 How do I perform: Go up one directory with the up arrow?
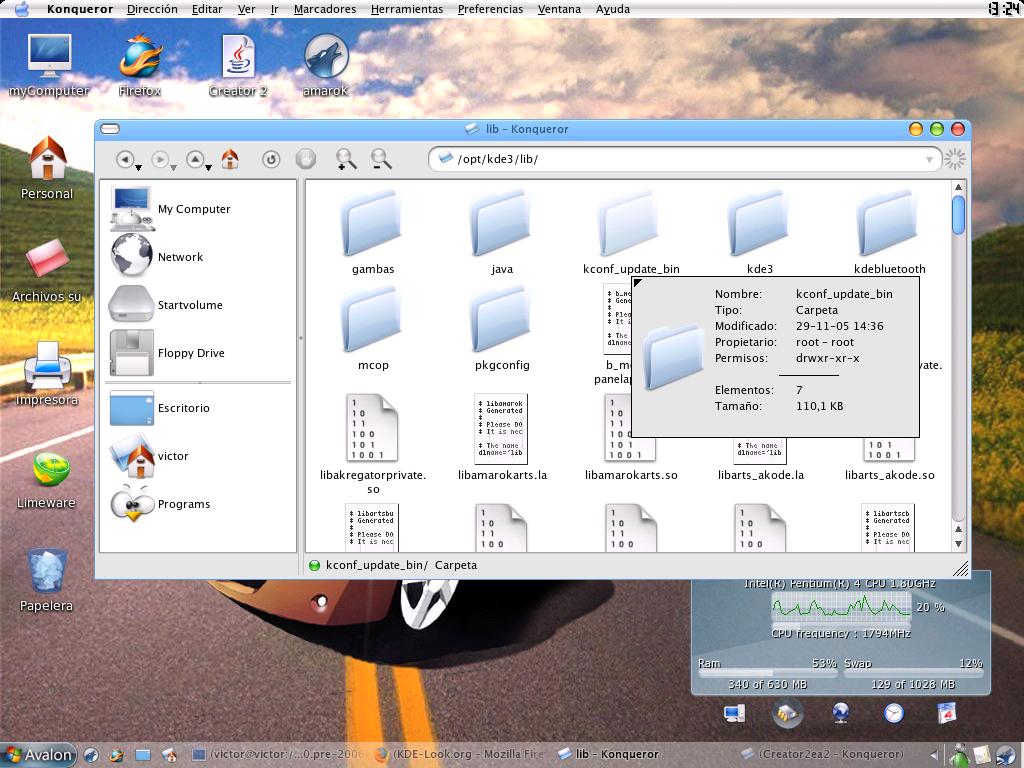click(x=195, y=159)
